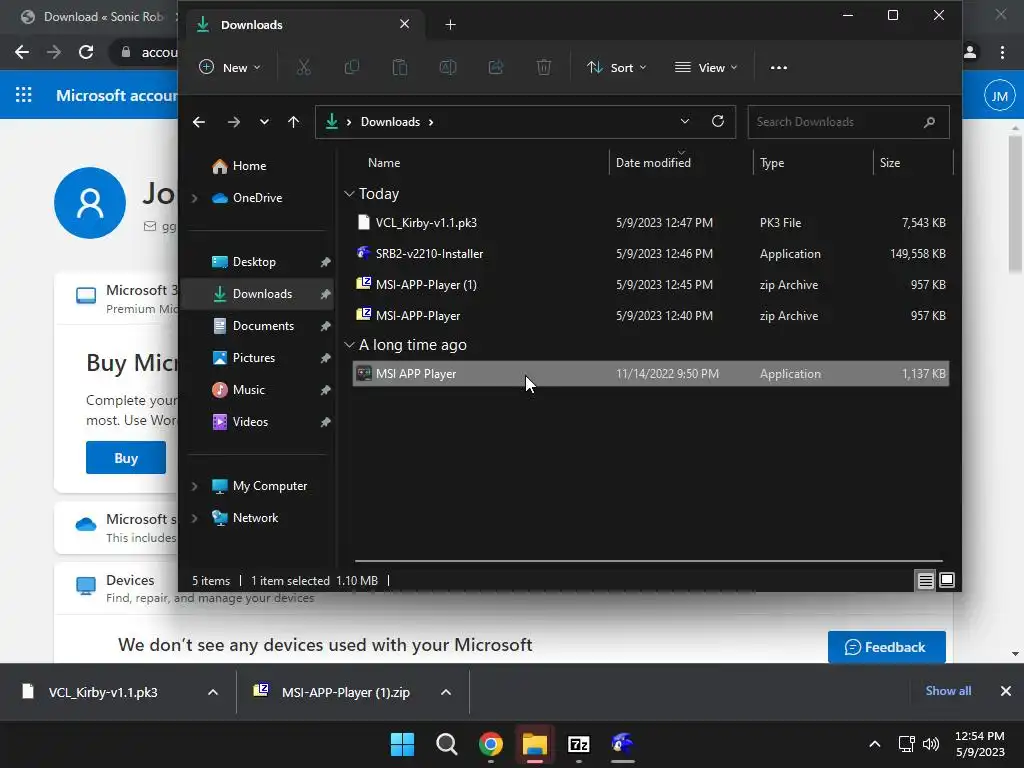
Task: Close the Chrome downloads bar
Action: tap(1006, 691)
